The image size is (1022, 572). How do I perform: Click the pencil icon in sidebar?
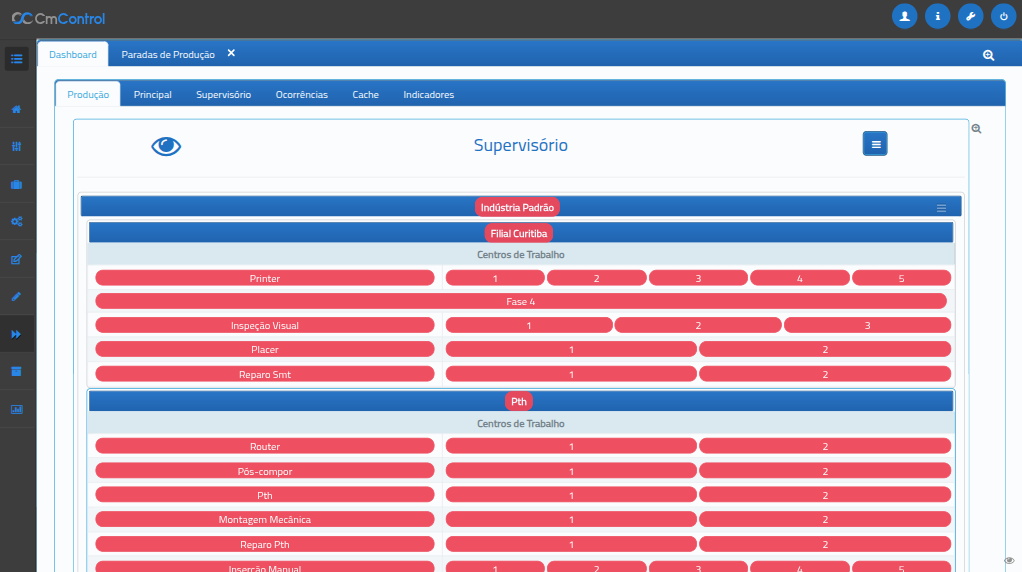pyautogui.click(x=16, y=297)
